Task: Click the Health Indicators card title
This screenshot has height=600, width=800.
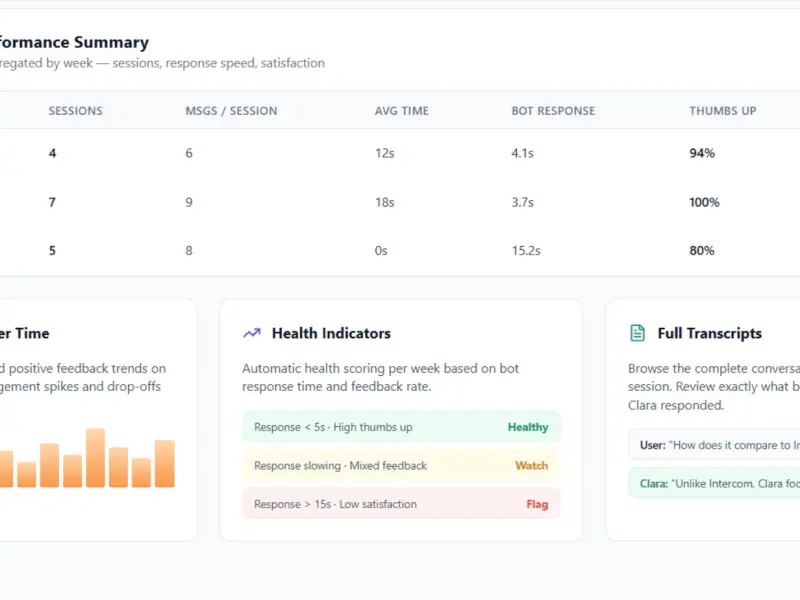Action: pos(331,333)
